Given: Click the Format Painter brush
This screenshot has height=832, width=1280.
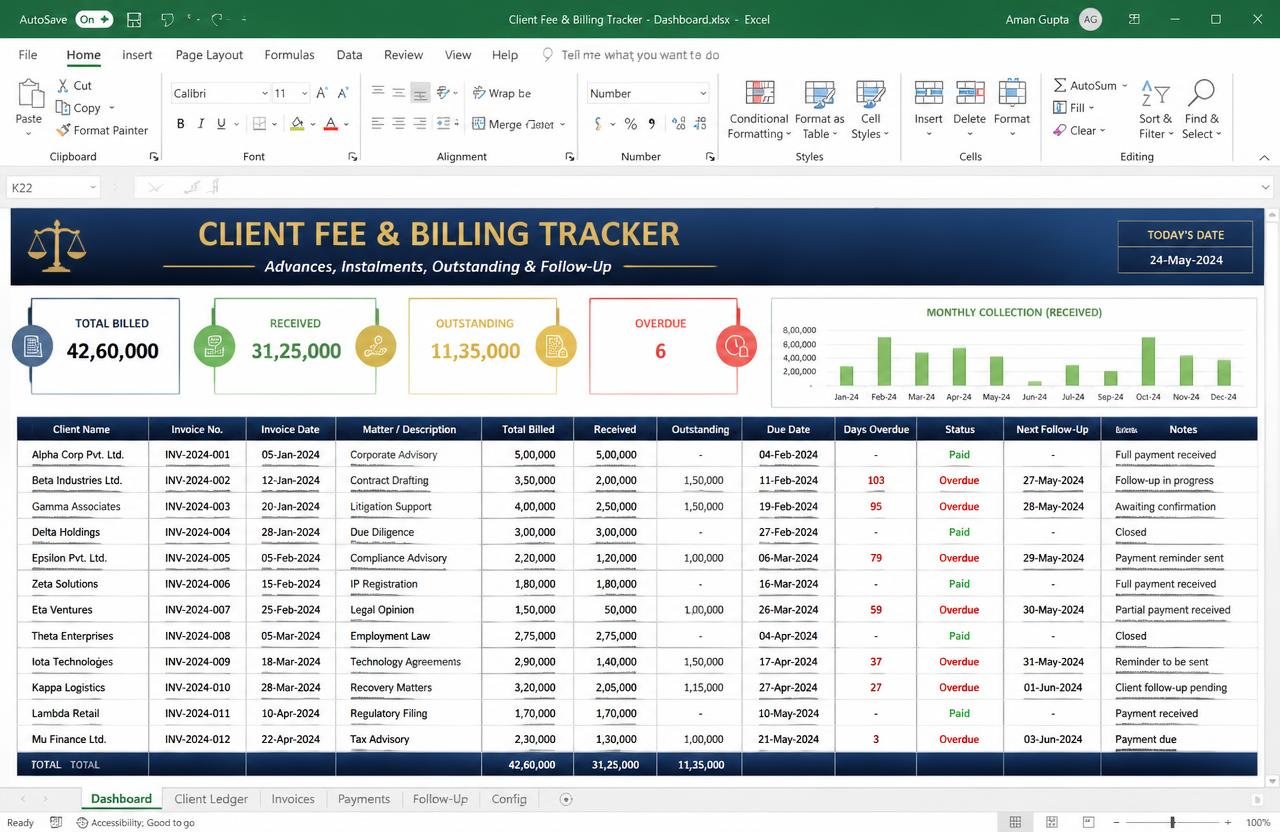Looking at the screenshot, I should tap(63, 130).
